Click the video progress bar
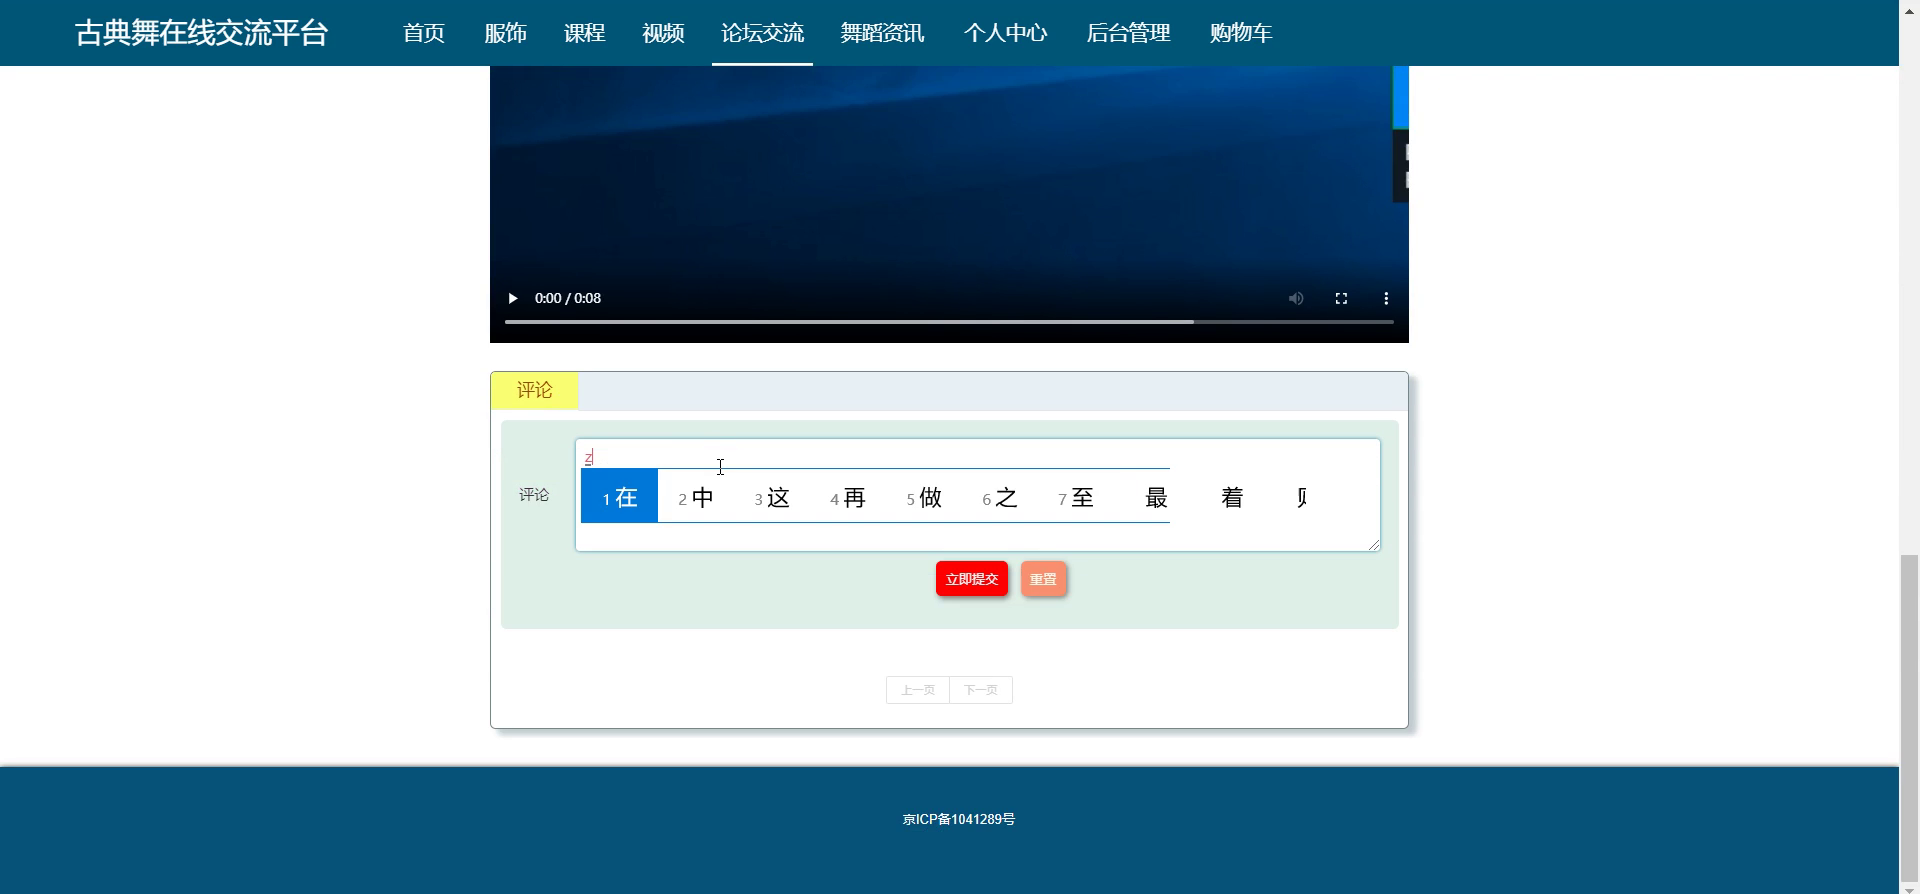Screen dimensions: 1920x894 (x=949, y=322)
